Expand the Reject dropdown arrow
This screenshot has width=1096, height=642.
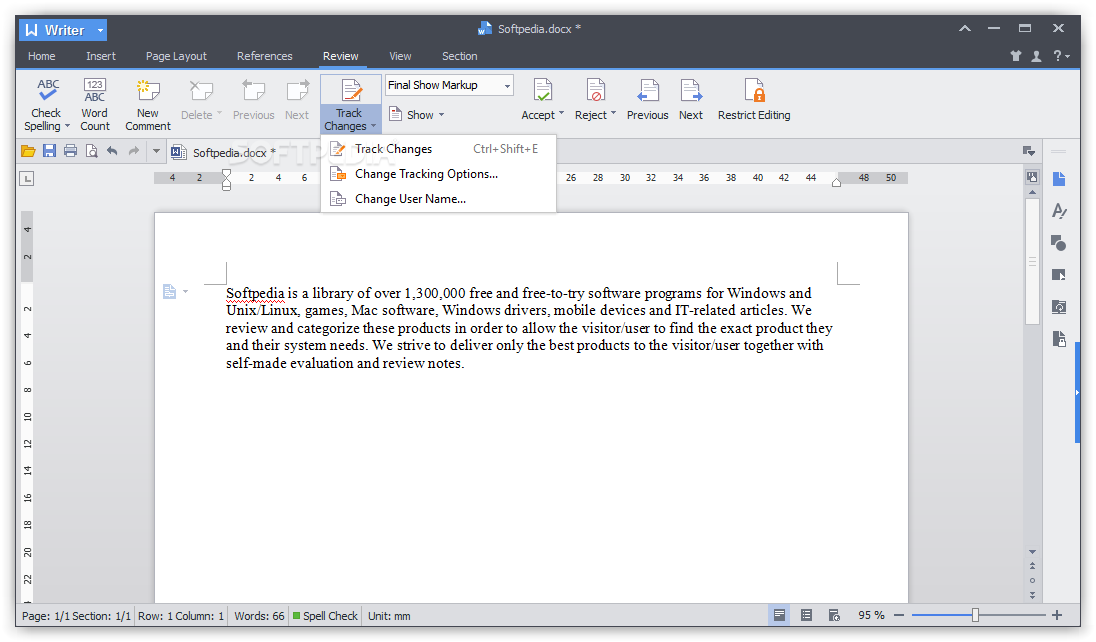pyautogui.click(x=614, y=113)
